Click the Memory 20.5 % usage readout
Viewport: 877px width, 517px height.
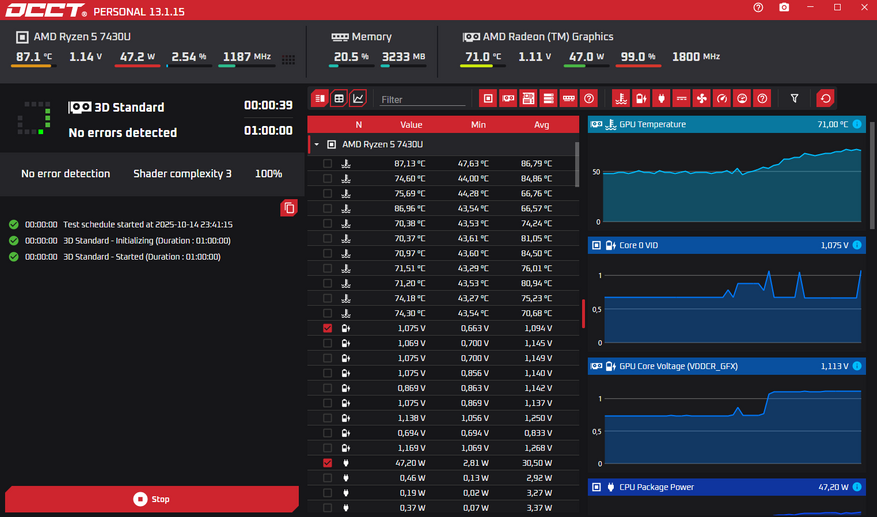(351, 57)
